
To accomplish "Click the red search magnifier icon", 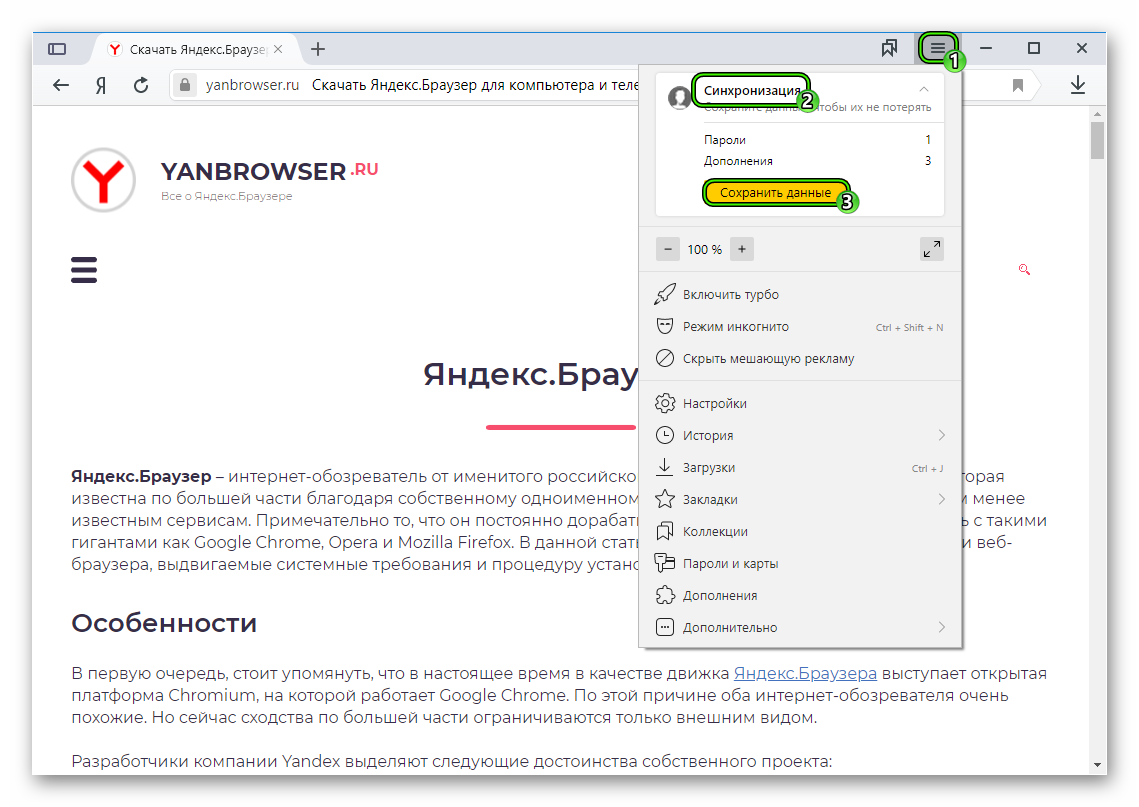I will coord(1024,269).
